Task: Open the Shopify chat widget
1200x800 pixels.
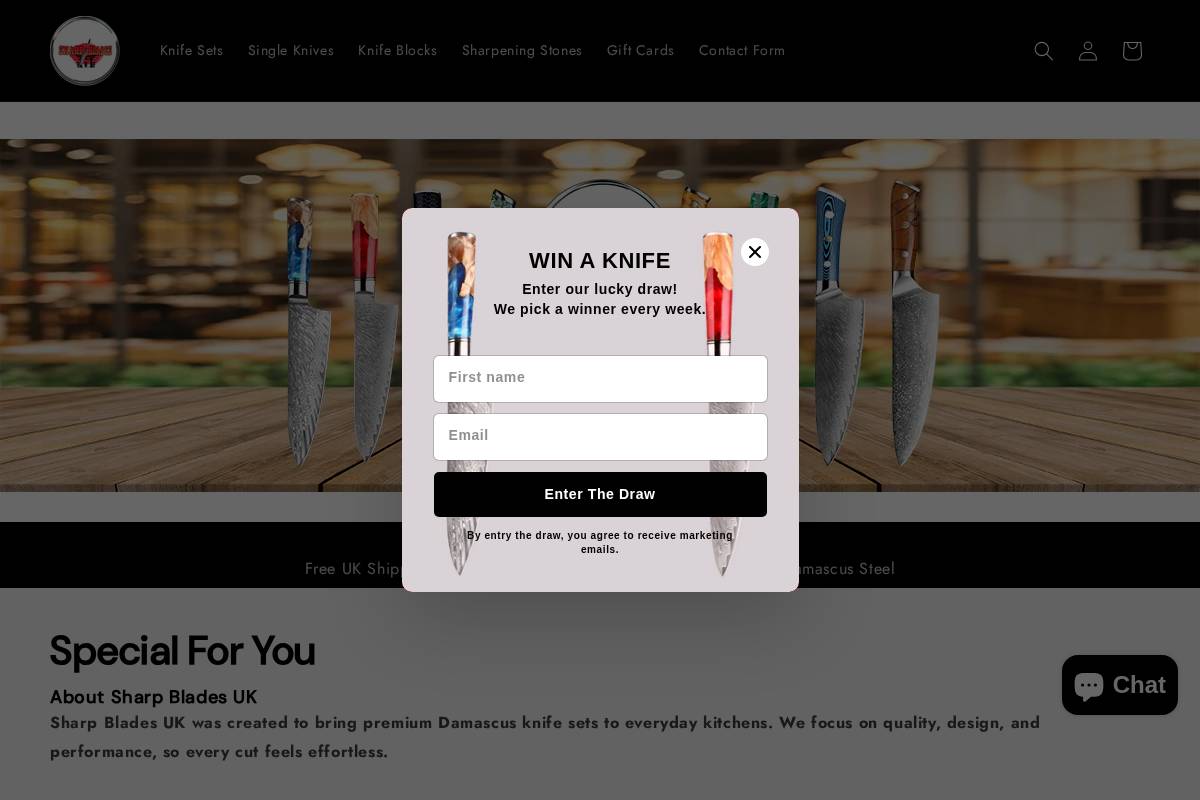Action: pos(1120,685)
